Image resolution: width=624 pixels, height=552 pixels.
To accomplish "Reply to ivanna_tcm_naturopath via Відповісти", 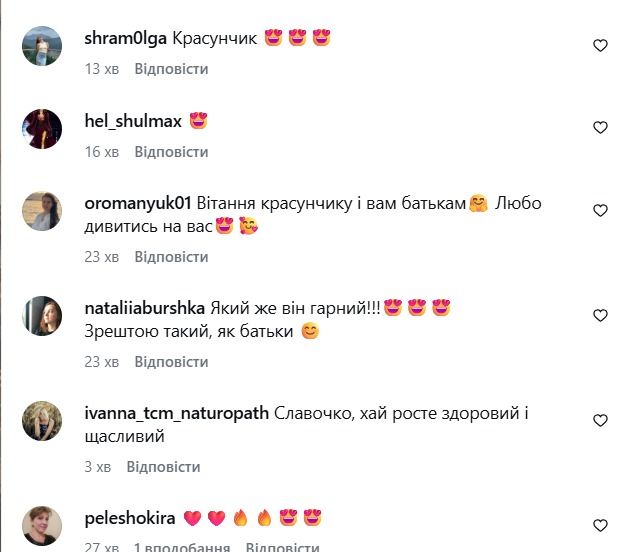I will [163, 467].
